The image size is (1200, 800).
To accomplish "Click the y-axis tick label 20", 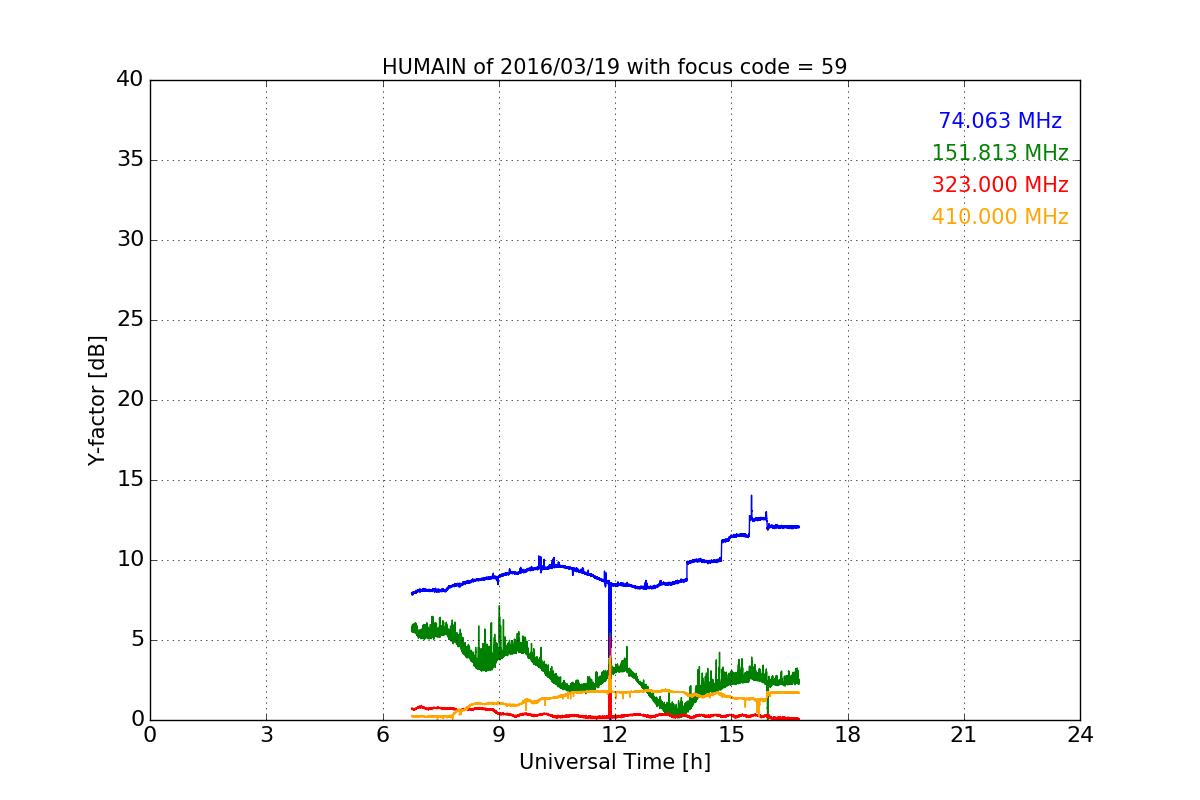I will [130, 400].
